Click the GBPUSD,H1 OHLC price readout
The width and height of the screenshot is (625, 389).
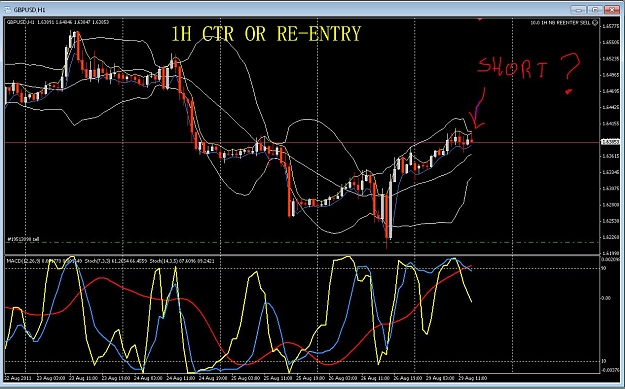pos(57,22)
